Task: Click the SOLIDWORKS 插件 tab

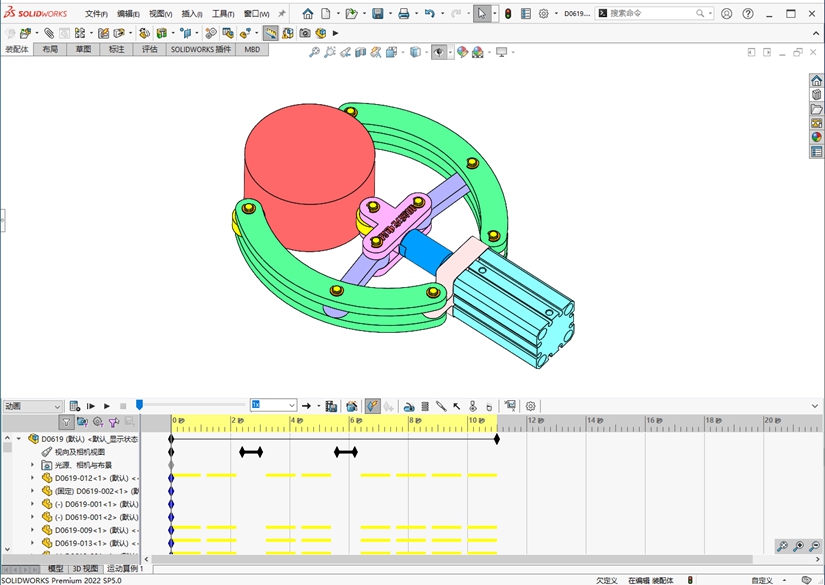Action: pos(200,49)
